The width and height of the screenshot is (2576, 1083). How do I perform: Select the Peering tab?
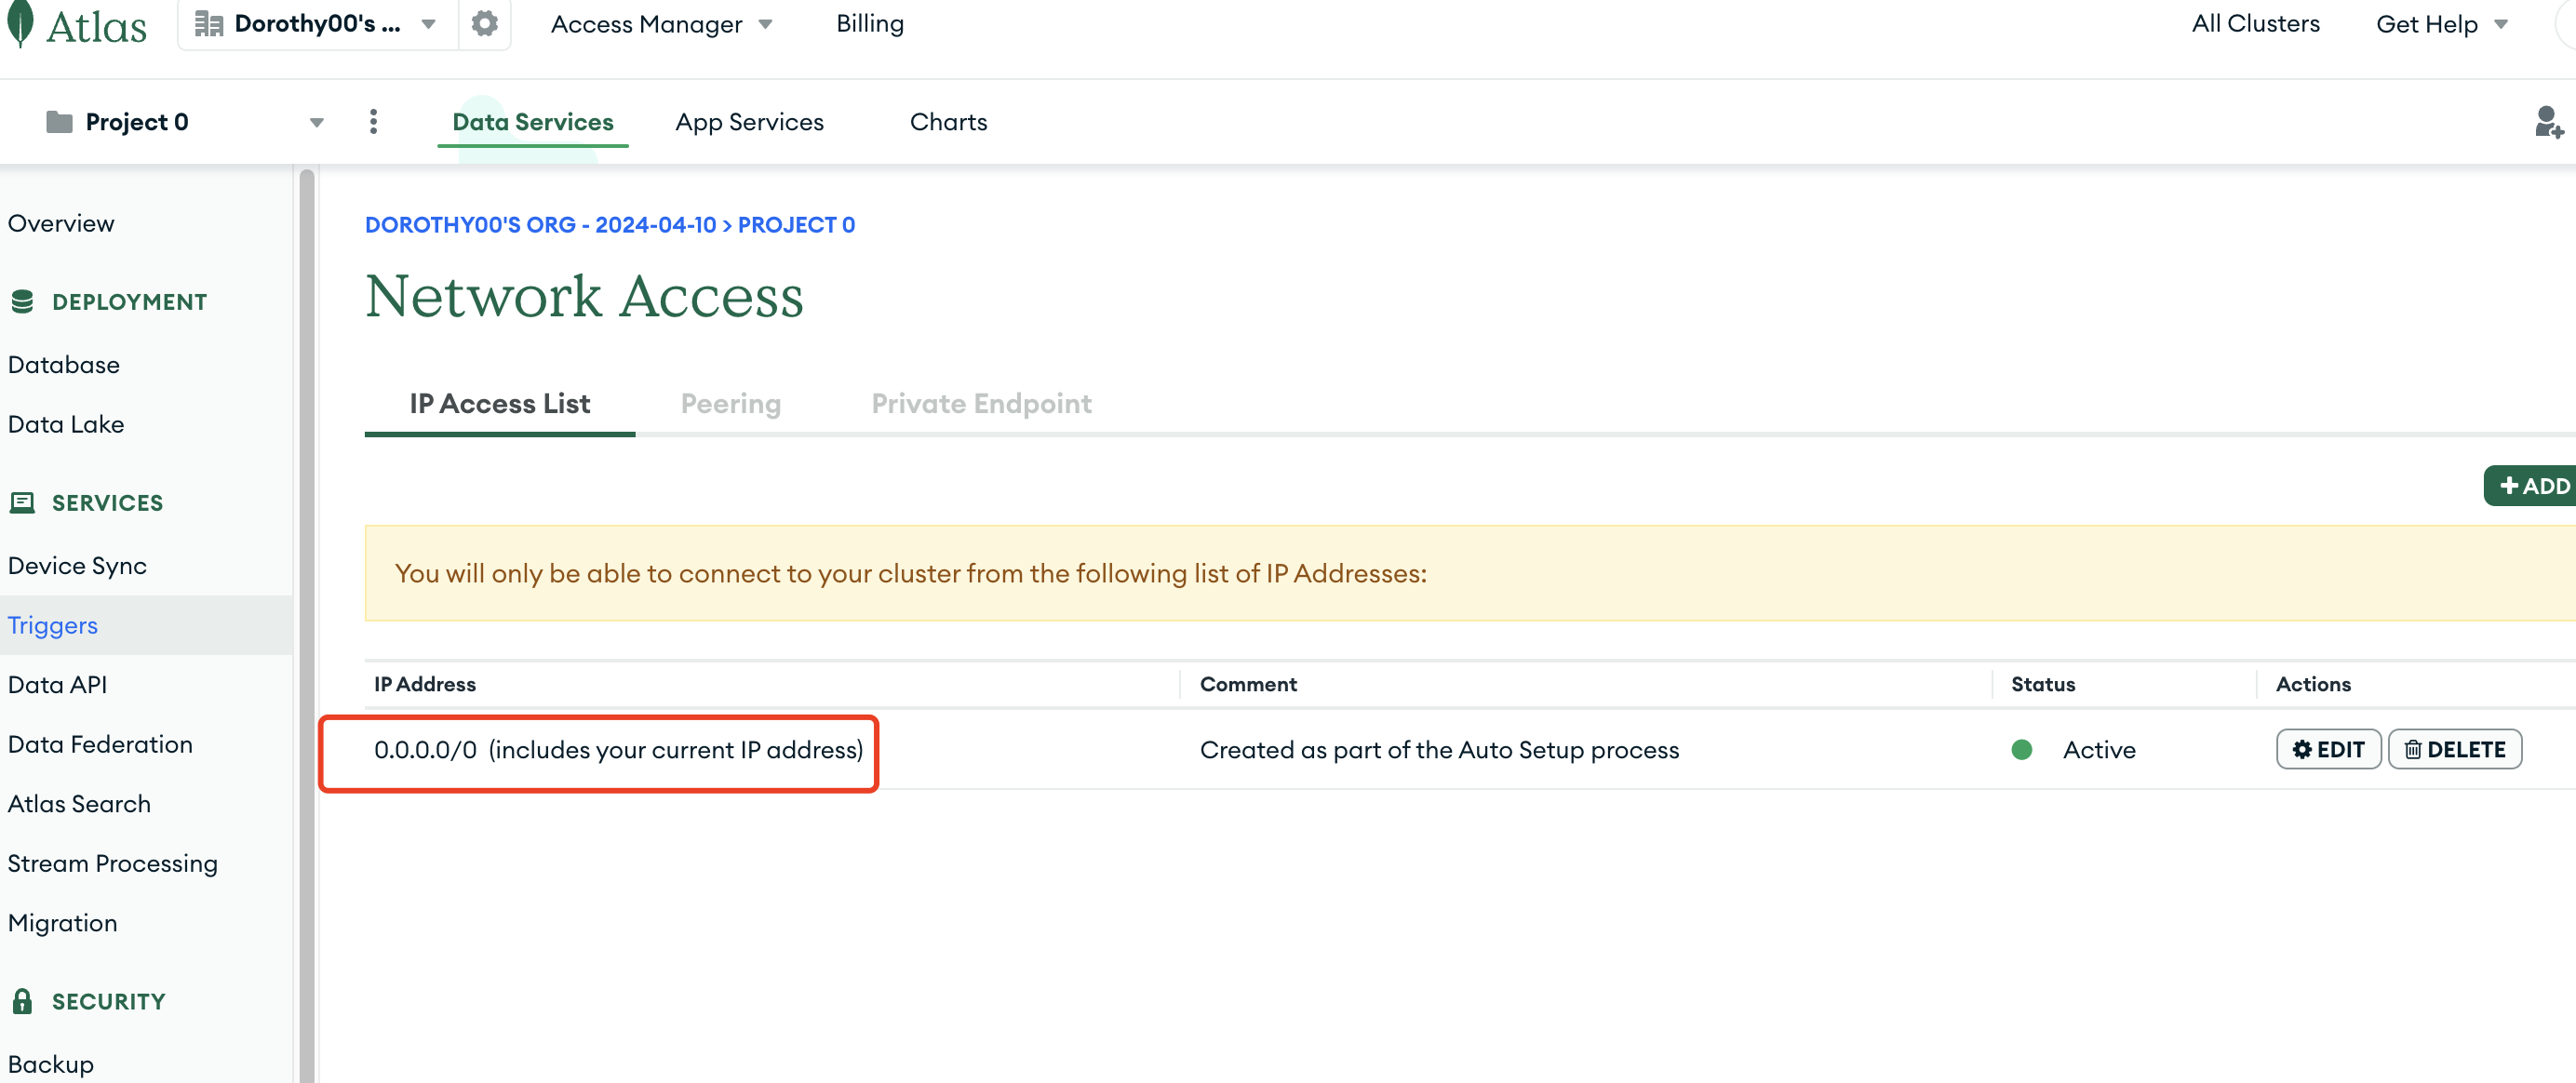(730, 403)
